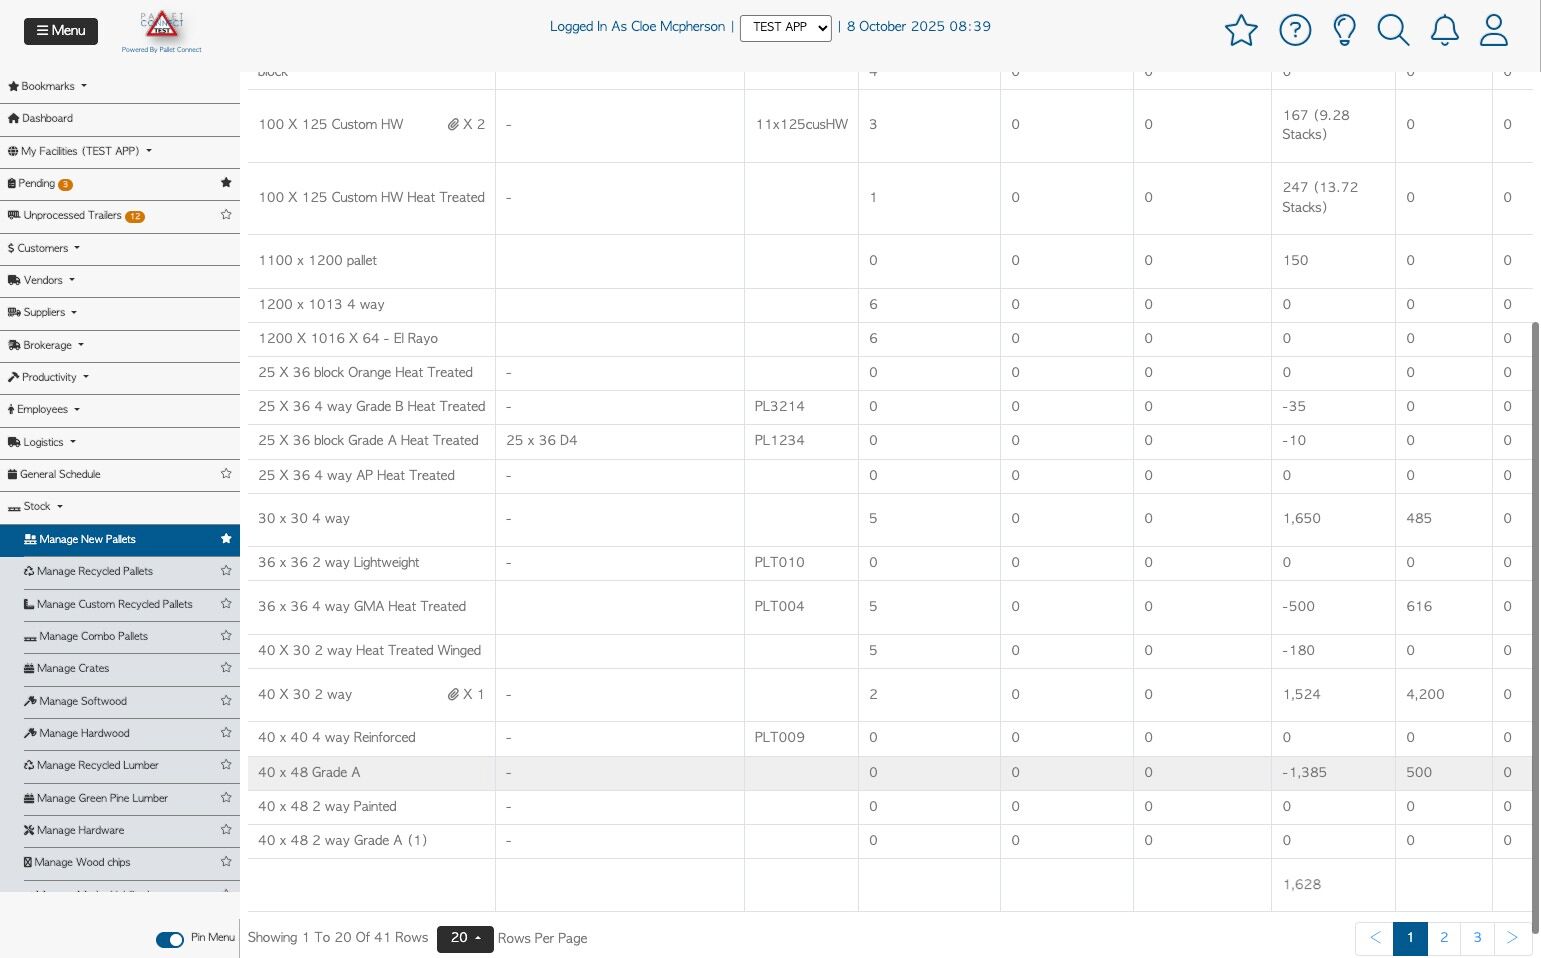Open Manage Wood chips
Screen dimensions: 1541x958
click(x=77, y=862)
